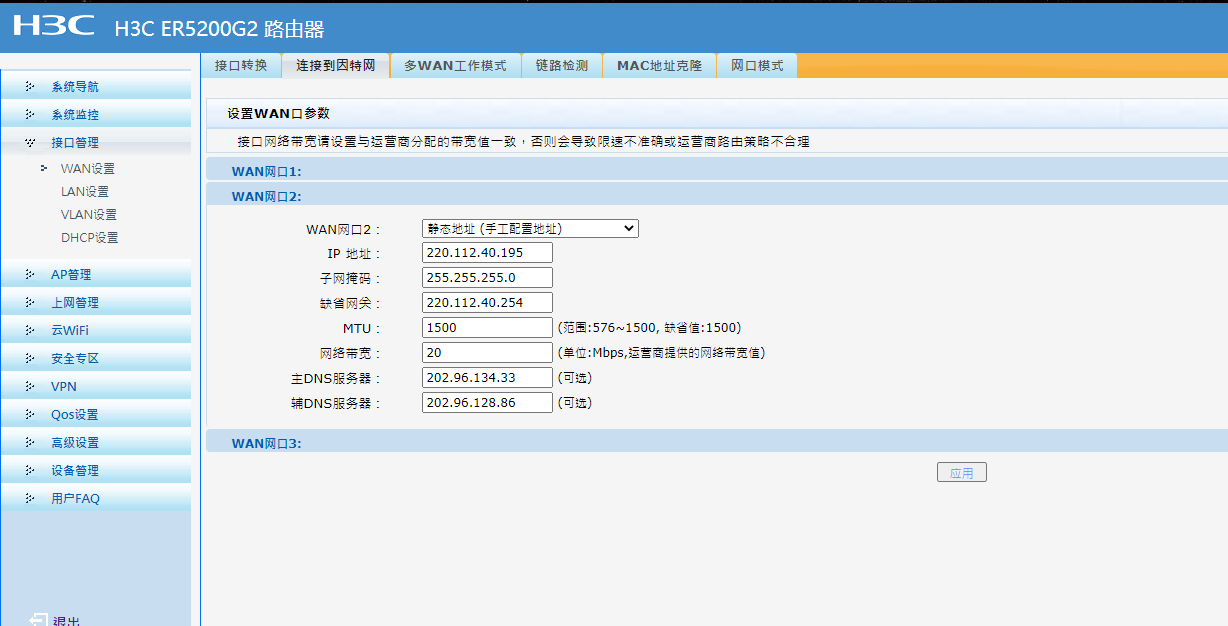Image resolution: width=1228 pixels, height=626 pixels.
Task: Expand the AP管理 menu
Action: point(96,275)
